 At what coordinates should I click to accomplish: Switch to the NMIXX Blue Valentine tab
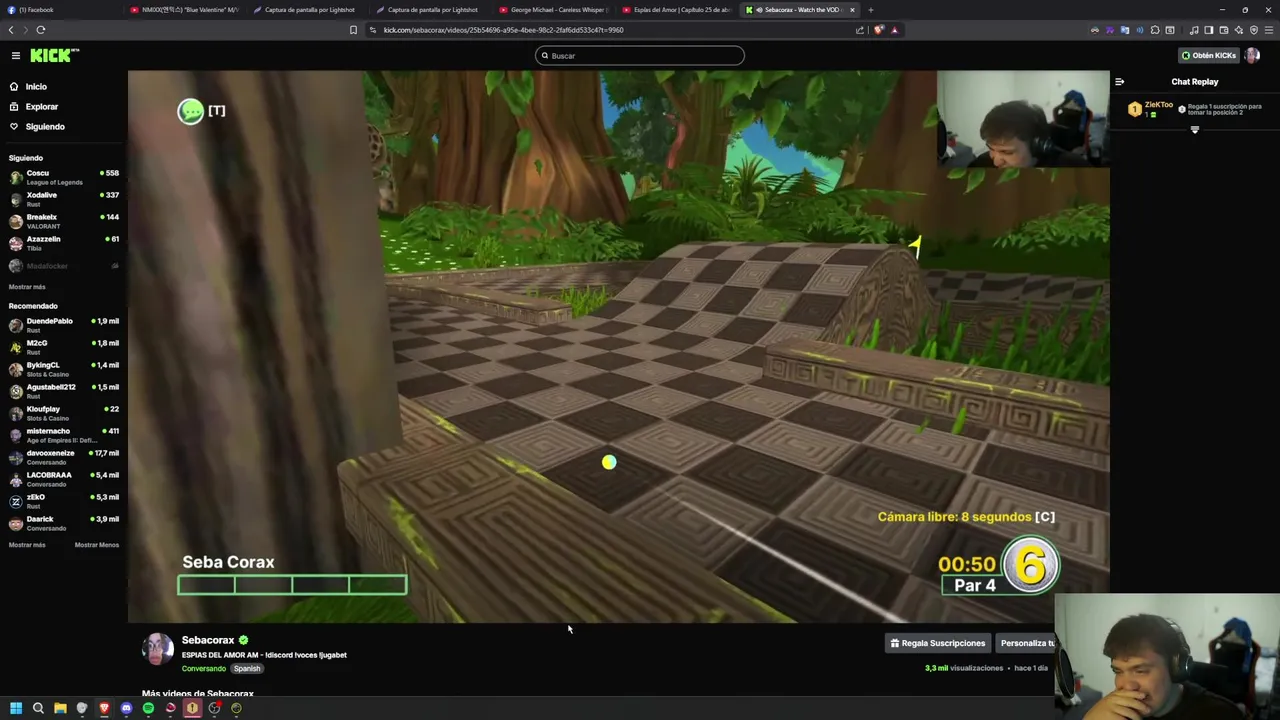click(x=184, y=10)
